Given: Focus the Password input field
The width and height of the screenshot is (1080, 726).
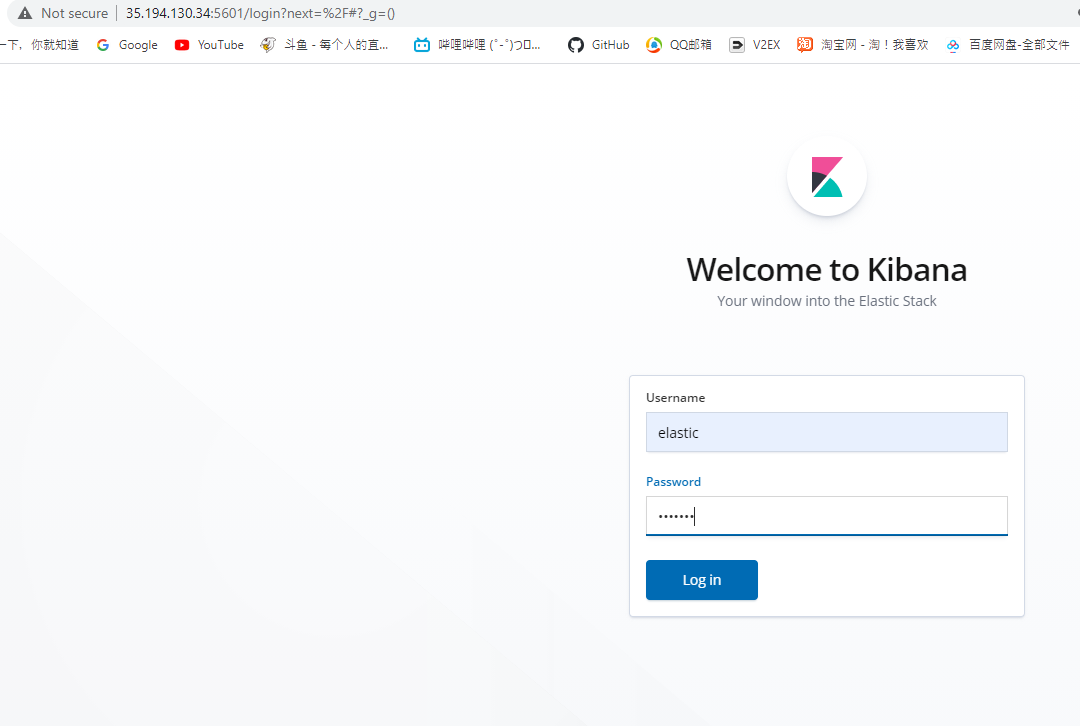Looking at the screenshot, I should 827,516.
